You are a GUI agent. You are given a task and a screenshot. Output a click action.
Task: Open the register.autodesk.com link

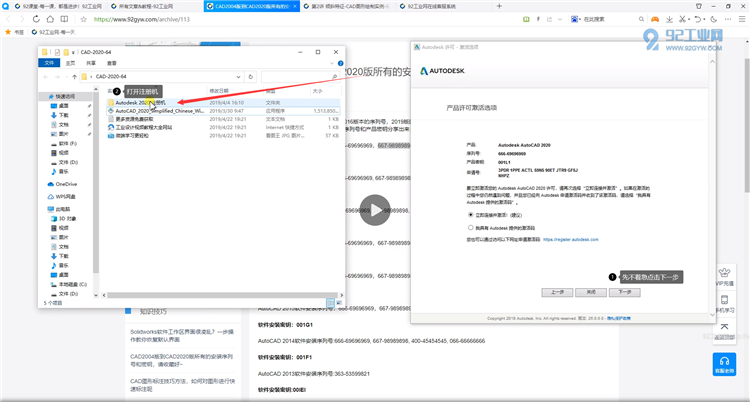(x=571, y=239)
